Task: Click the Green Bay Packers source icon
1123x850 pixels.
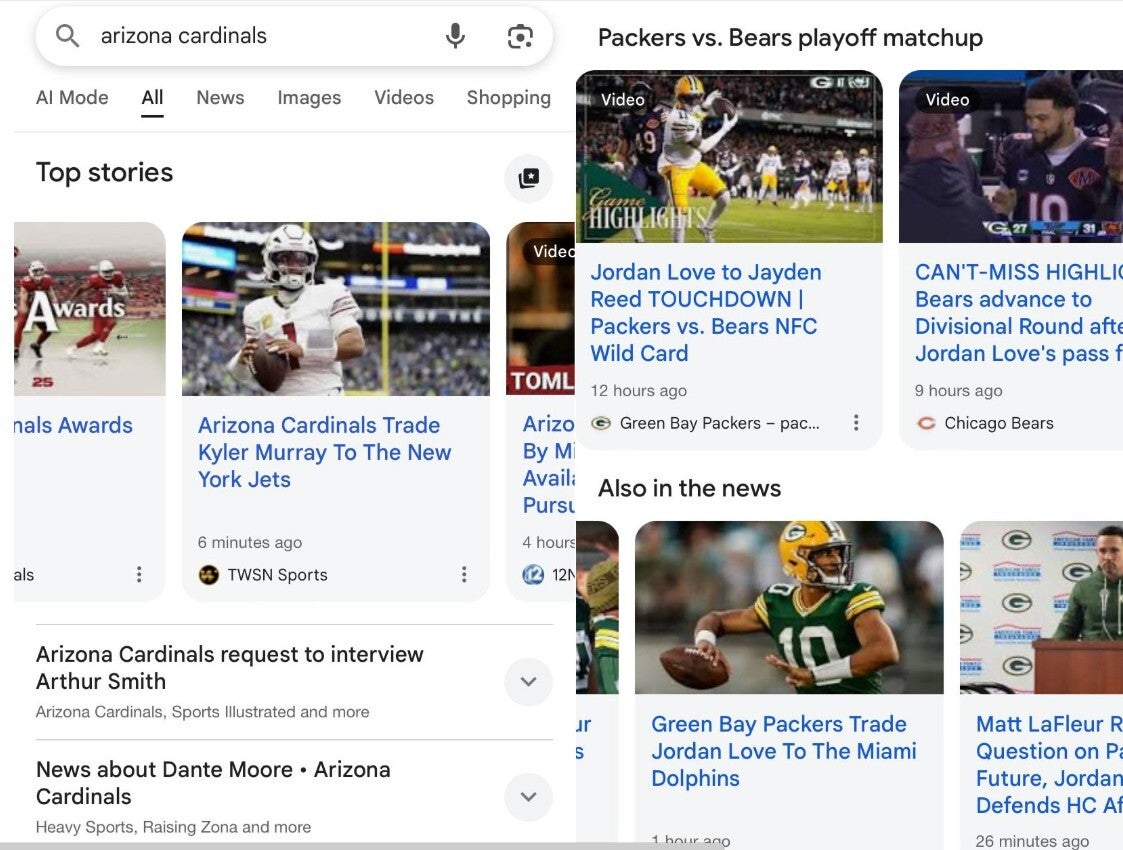Action: pyautogui.click(x=600, y=423)
